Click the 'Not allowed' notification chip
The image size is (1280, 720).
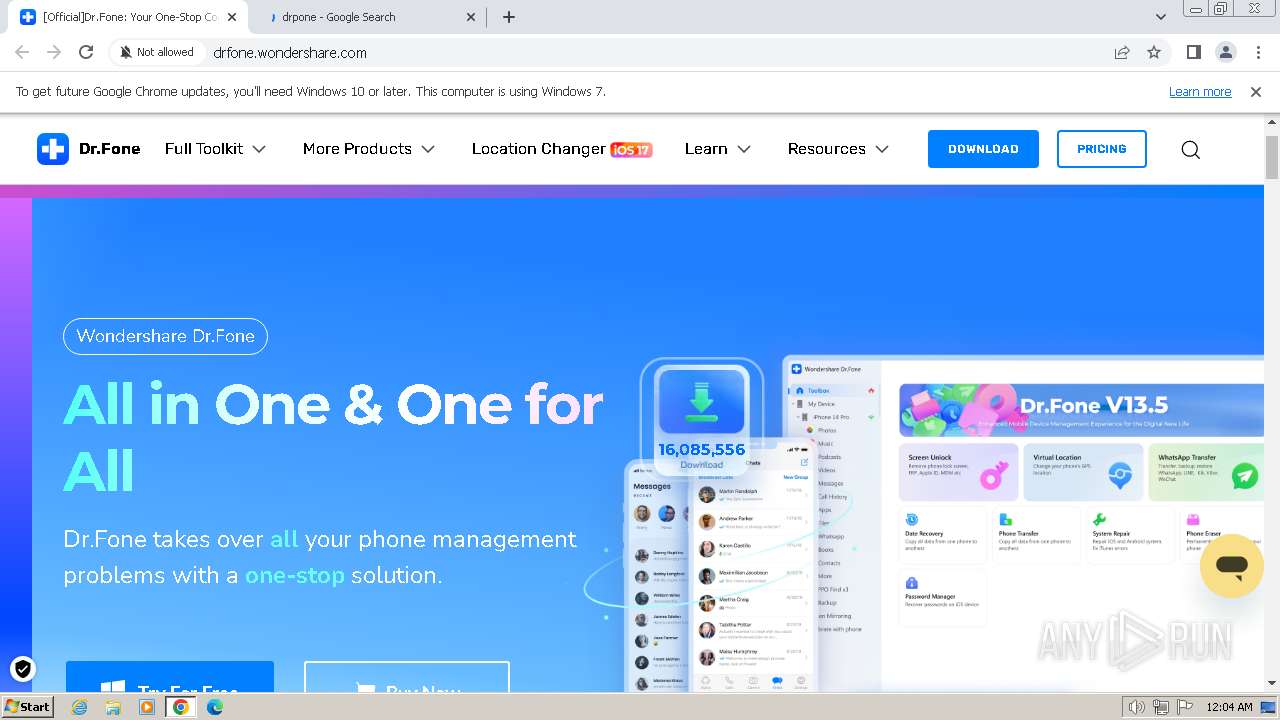pos(156,52)
